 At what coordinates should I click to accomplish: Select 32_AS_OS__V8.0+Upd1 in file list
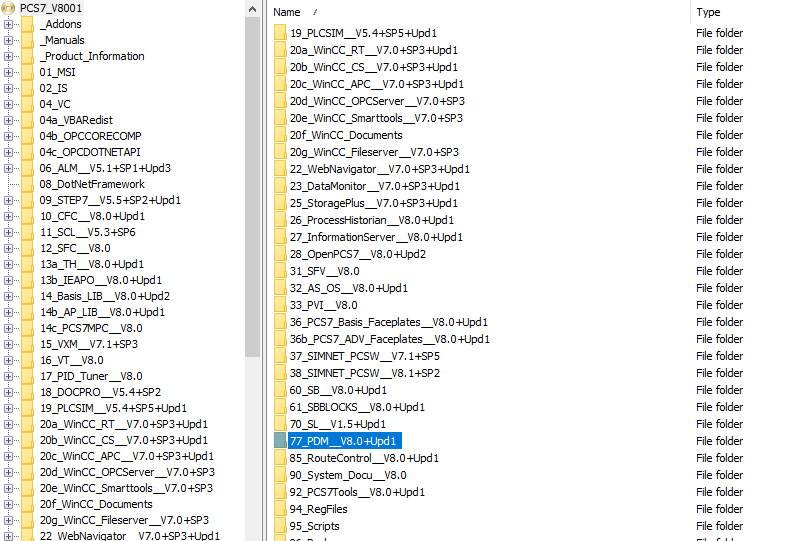(349, 288)
